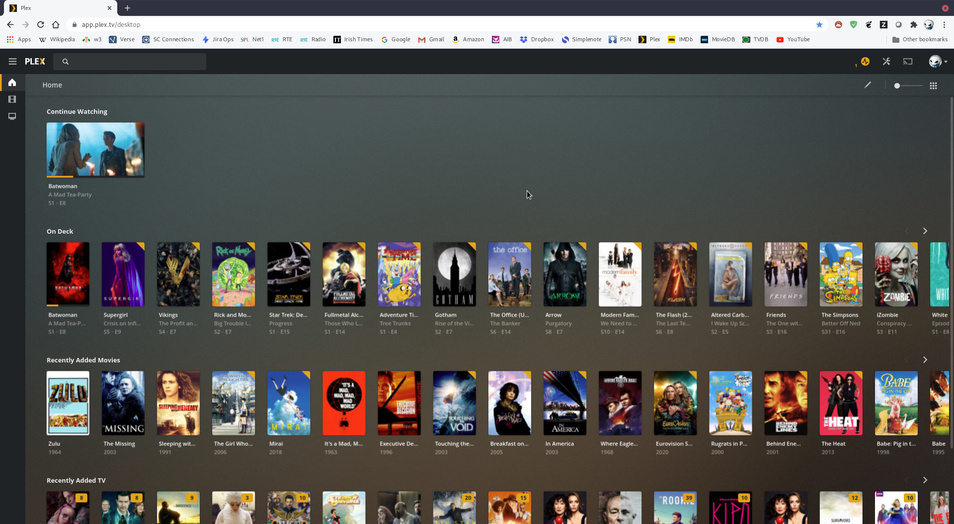Expand the Other bookmarks folder
Screen dimensions: 954x524
tap(919, 39)
